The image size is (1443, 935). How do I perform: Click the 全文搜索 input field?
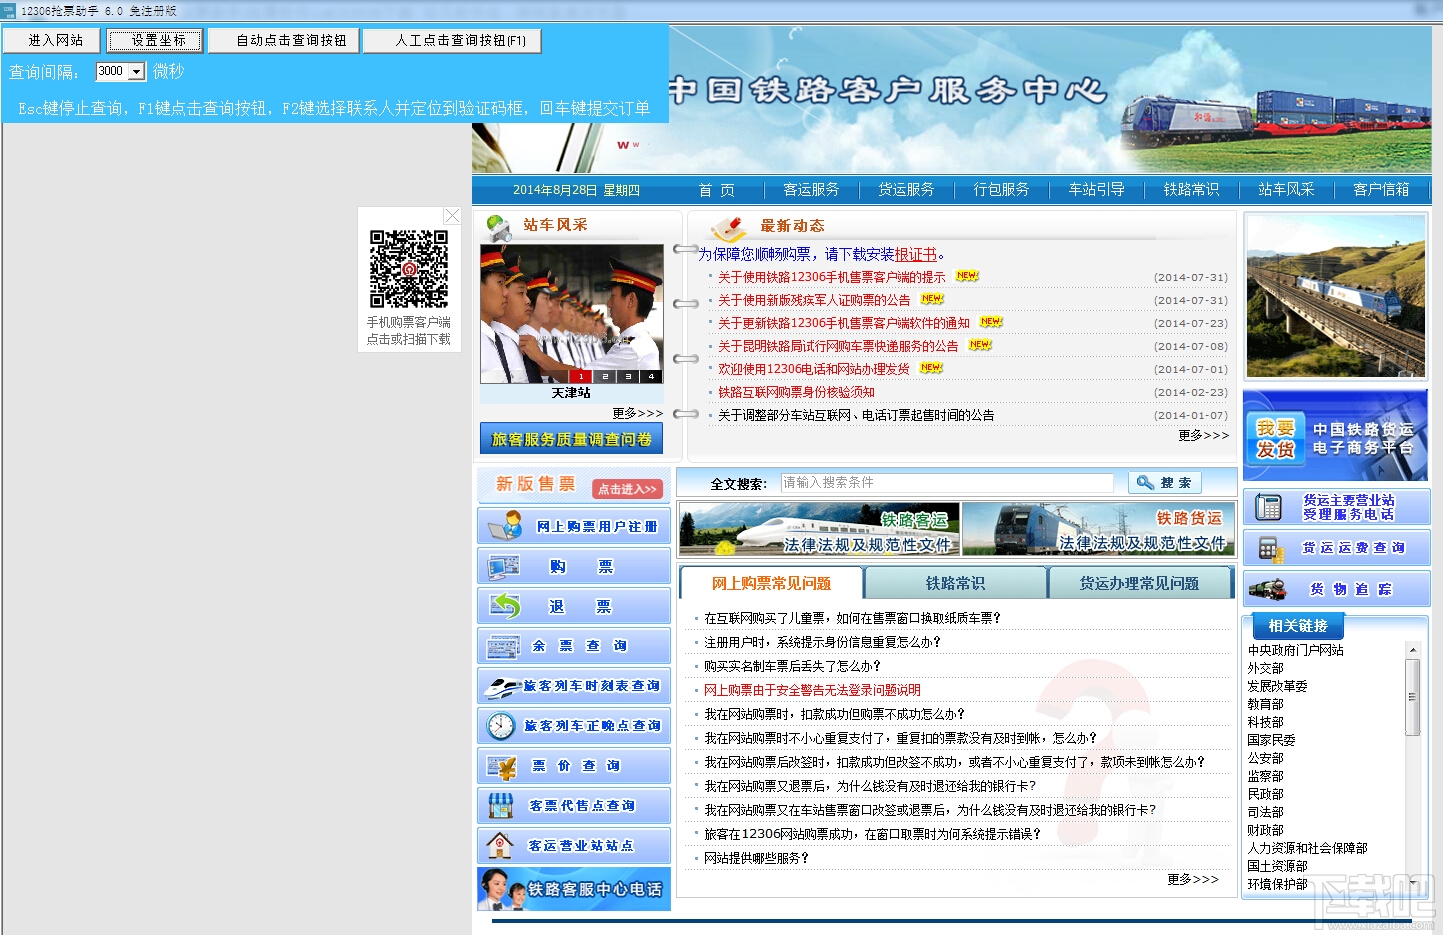click(x=946, y=483)
